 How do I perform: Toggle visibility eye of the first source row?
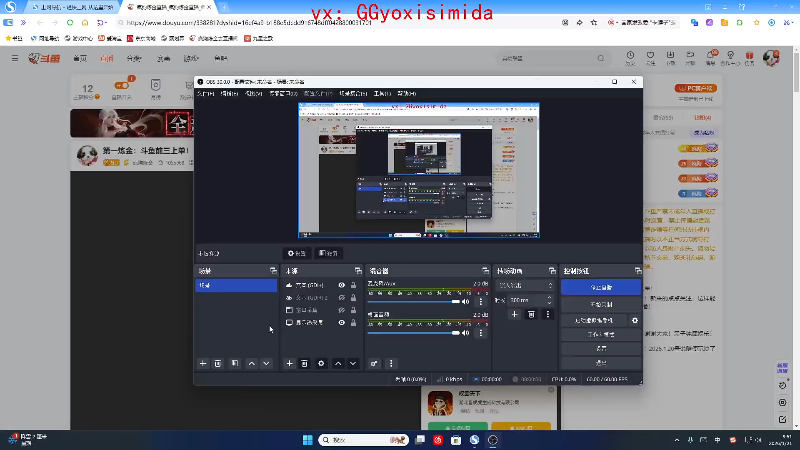pyautogui.click(x=341, y=285)
